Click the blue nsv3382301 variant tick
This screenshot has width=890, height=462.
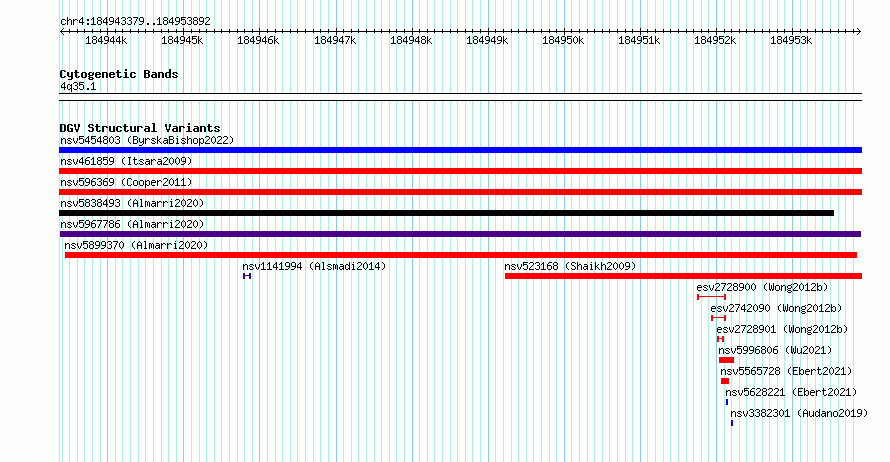(732, 423)
